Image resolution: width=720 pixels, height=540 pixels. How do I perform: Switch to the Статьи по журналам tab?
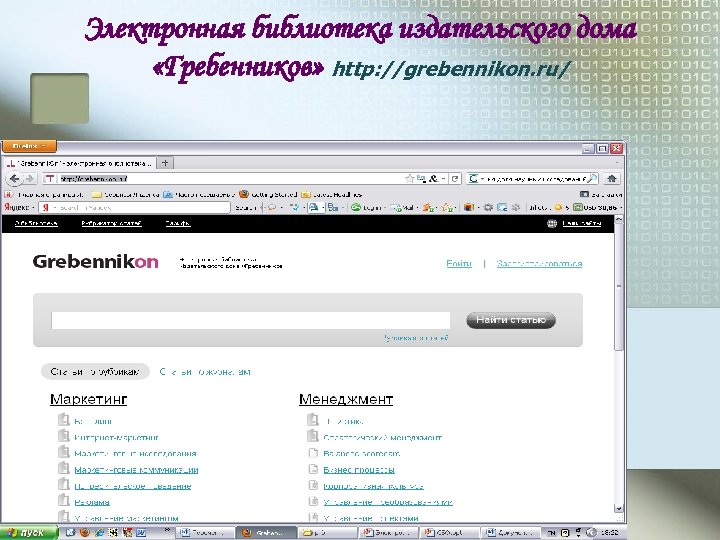pyautogui.click(x=205, y=372)
